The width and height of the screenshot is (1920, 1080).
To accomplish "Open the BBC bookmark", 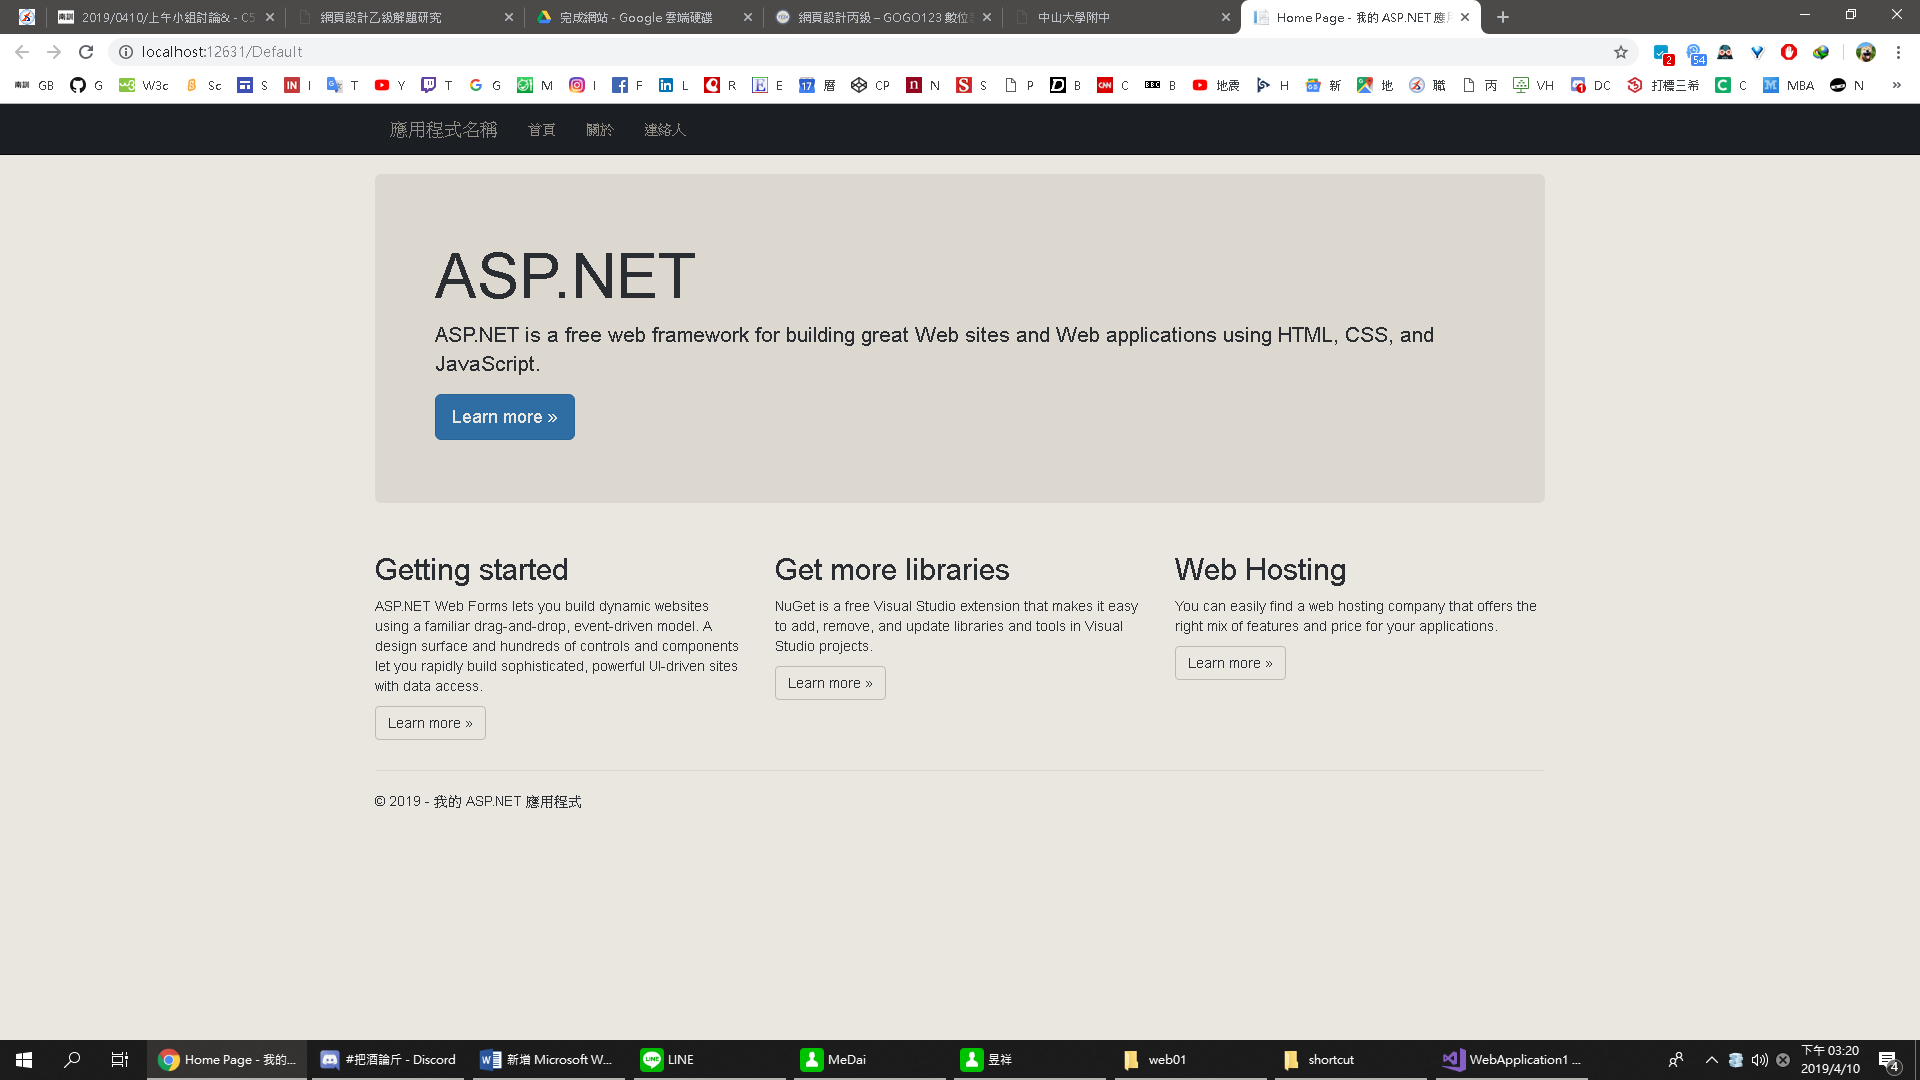I will click(x=1161, y=86).
